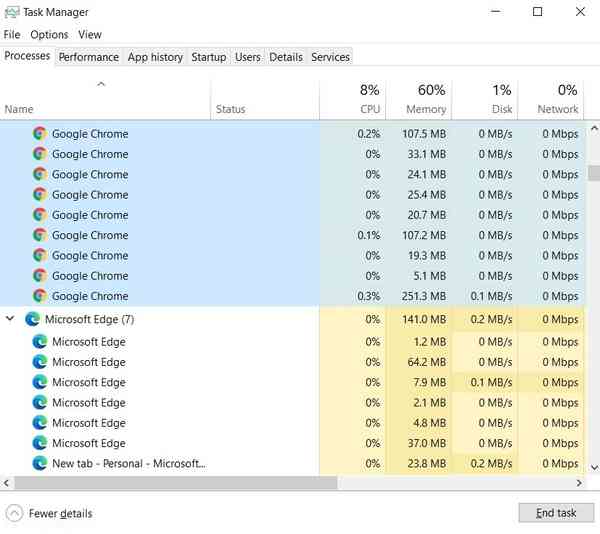This screenshot has width=600, height=534.
Task: Click horizontal scrollbar left arrow
Action: point(6,483)
